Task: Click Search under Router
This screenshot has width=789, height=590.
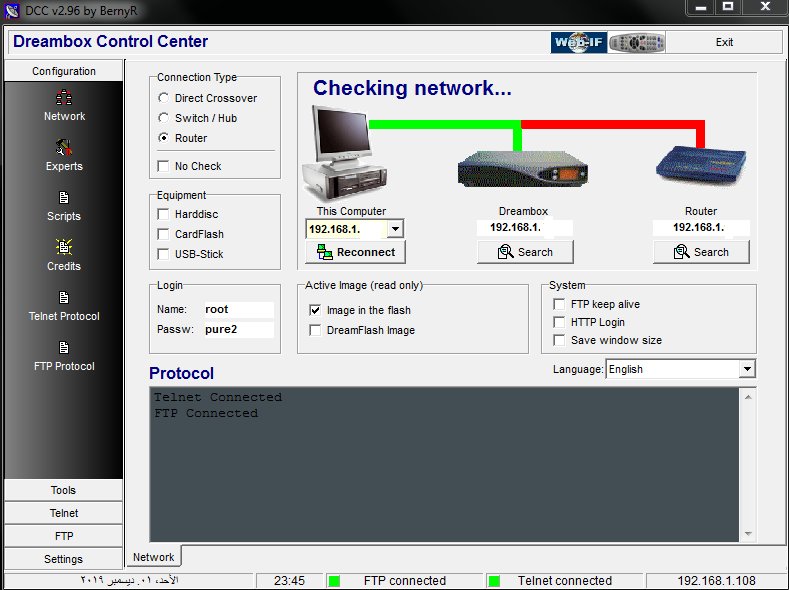Action: click(701, 252)
